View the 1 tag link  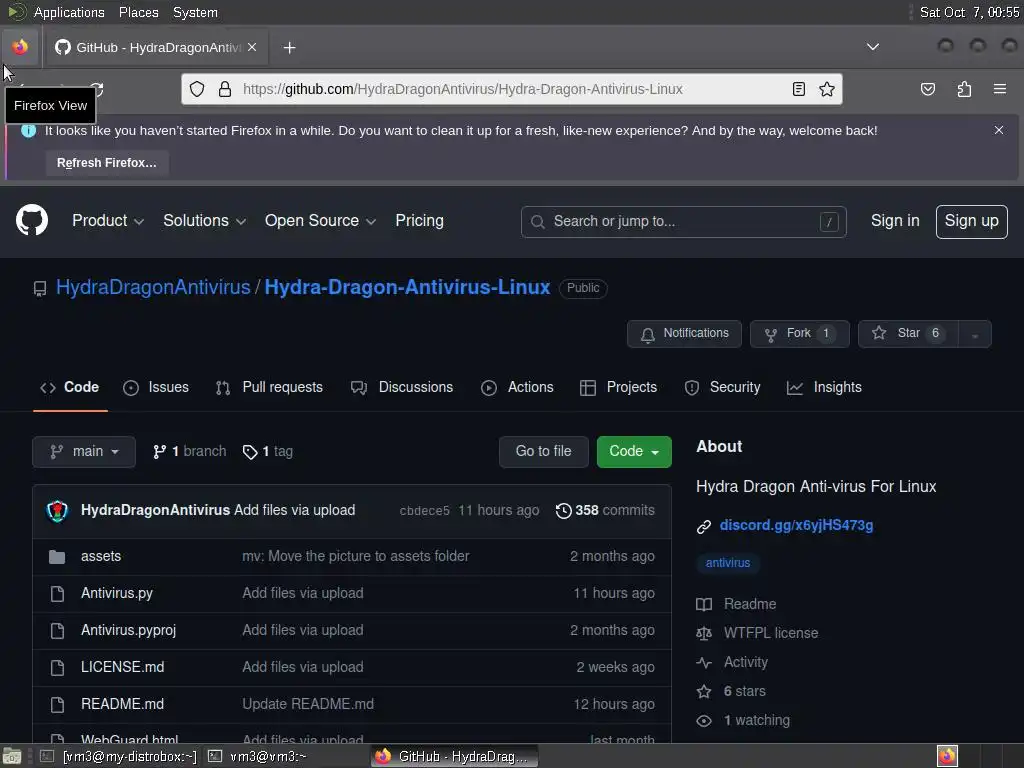268,451
